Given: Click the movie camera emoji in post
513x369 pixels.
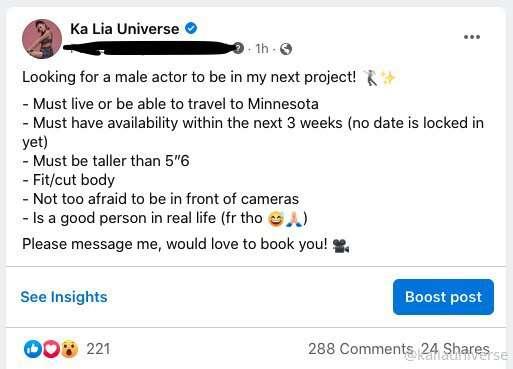Looking at the screenshot, I should [x=341, y=246].
